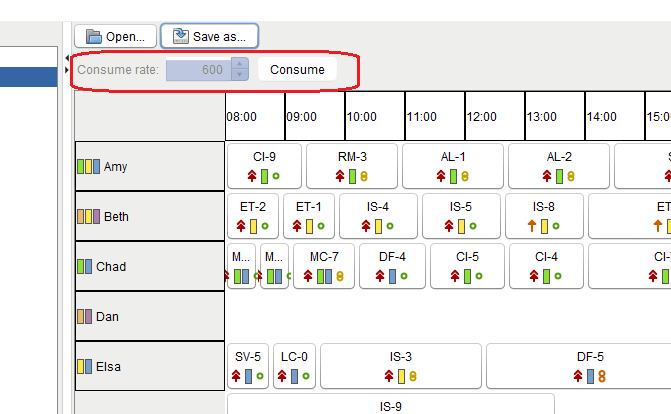The width and height of the screenshot is (671, 414).
Task: Click yellow chain link icon on RM-3
Action: click(364, 176)
